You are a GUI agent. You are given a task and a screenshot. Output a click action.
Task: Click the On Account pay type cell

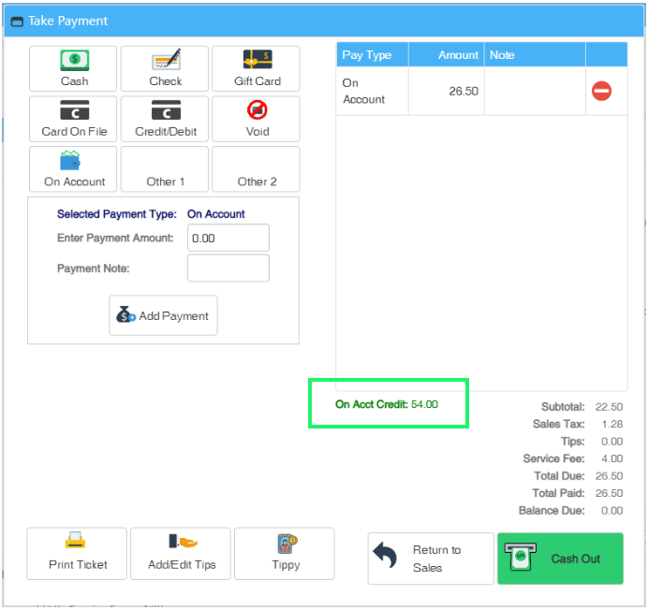(x=372, y=91)
